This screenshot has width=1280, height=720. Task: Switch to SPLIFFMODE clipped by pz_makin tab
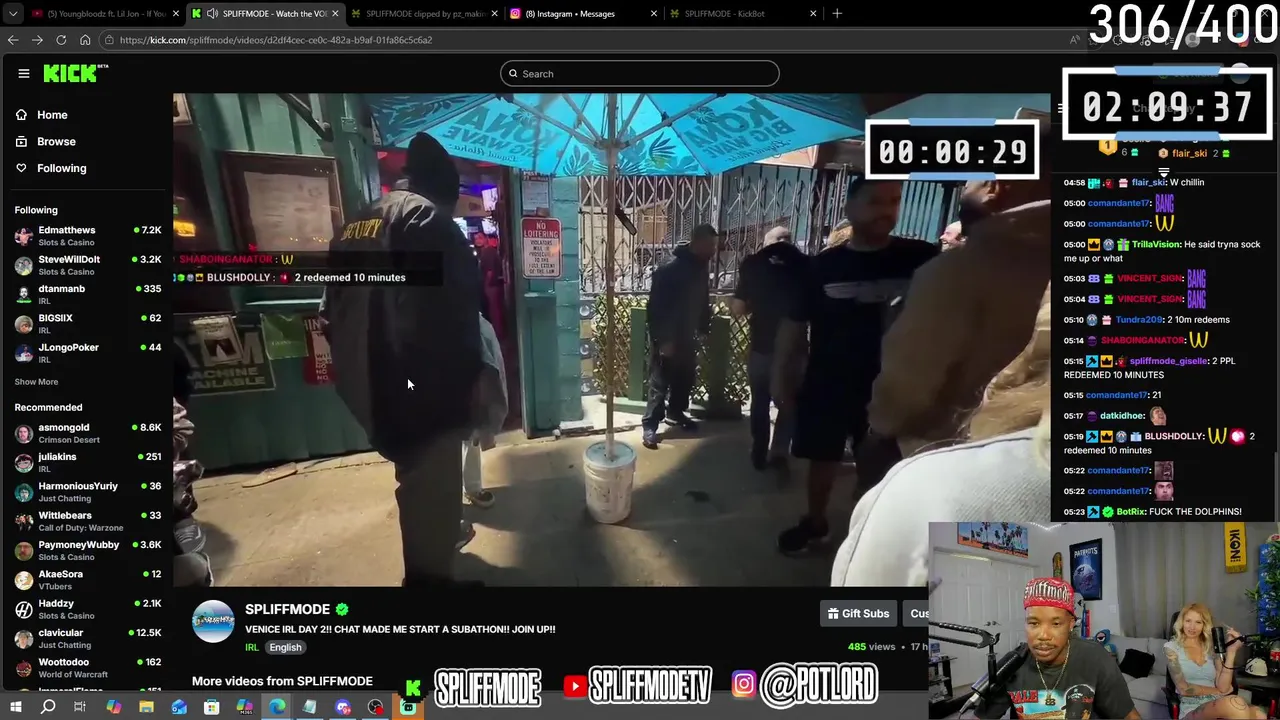click(x=425, y=14)
